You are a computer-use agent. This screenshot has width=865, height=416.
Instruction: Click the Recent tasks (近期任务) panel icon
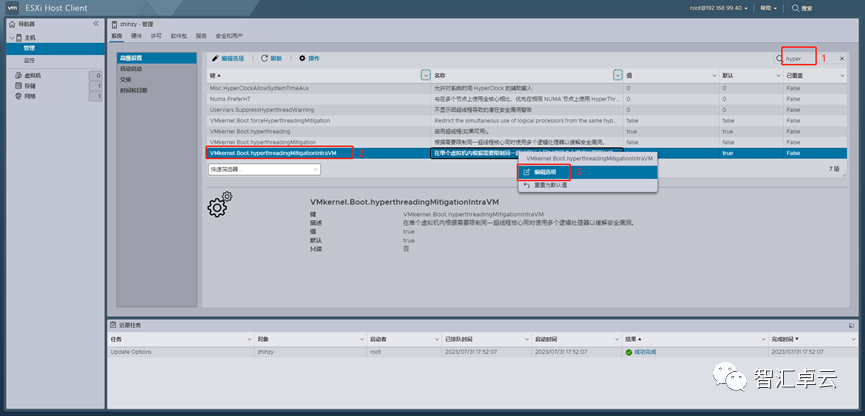(113, 325)
